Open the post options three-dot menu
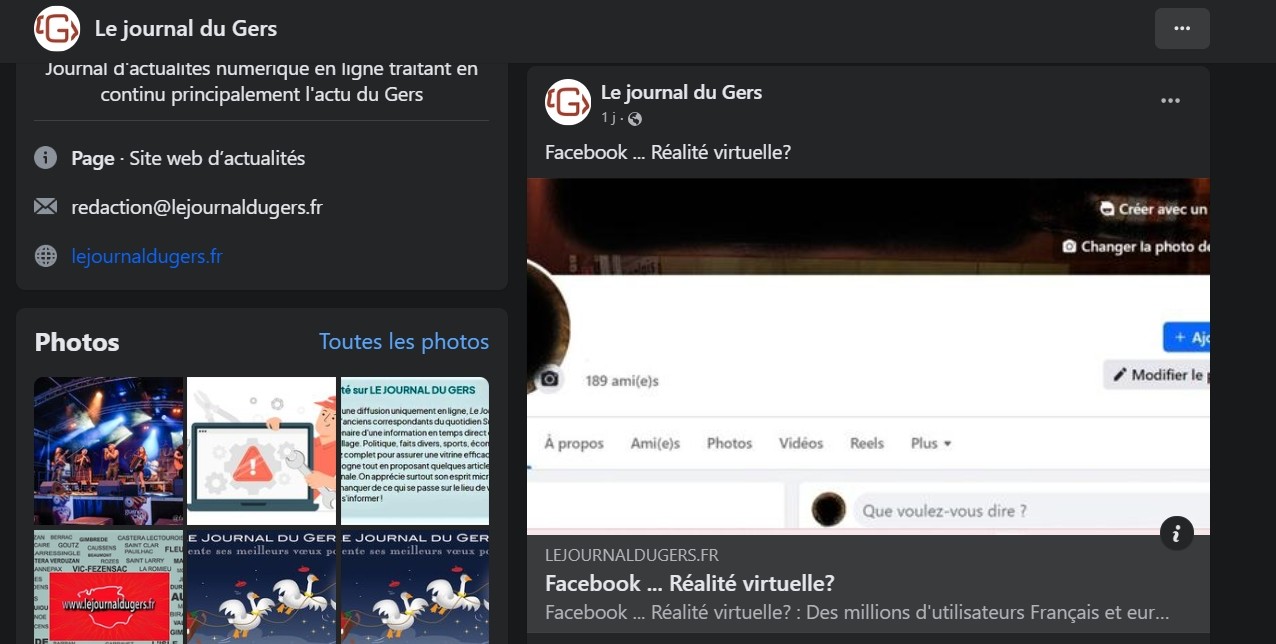This screenshot has width=1276, height=644. [x=1170, y=101]
